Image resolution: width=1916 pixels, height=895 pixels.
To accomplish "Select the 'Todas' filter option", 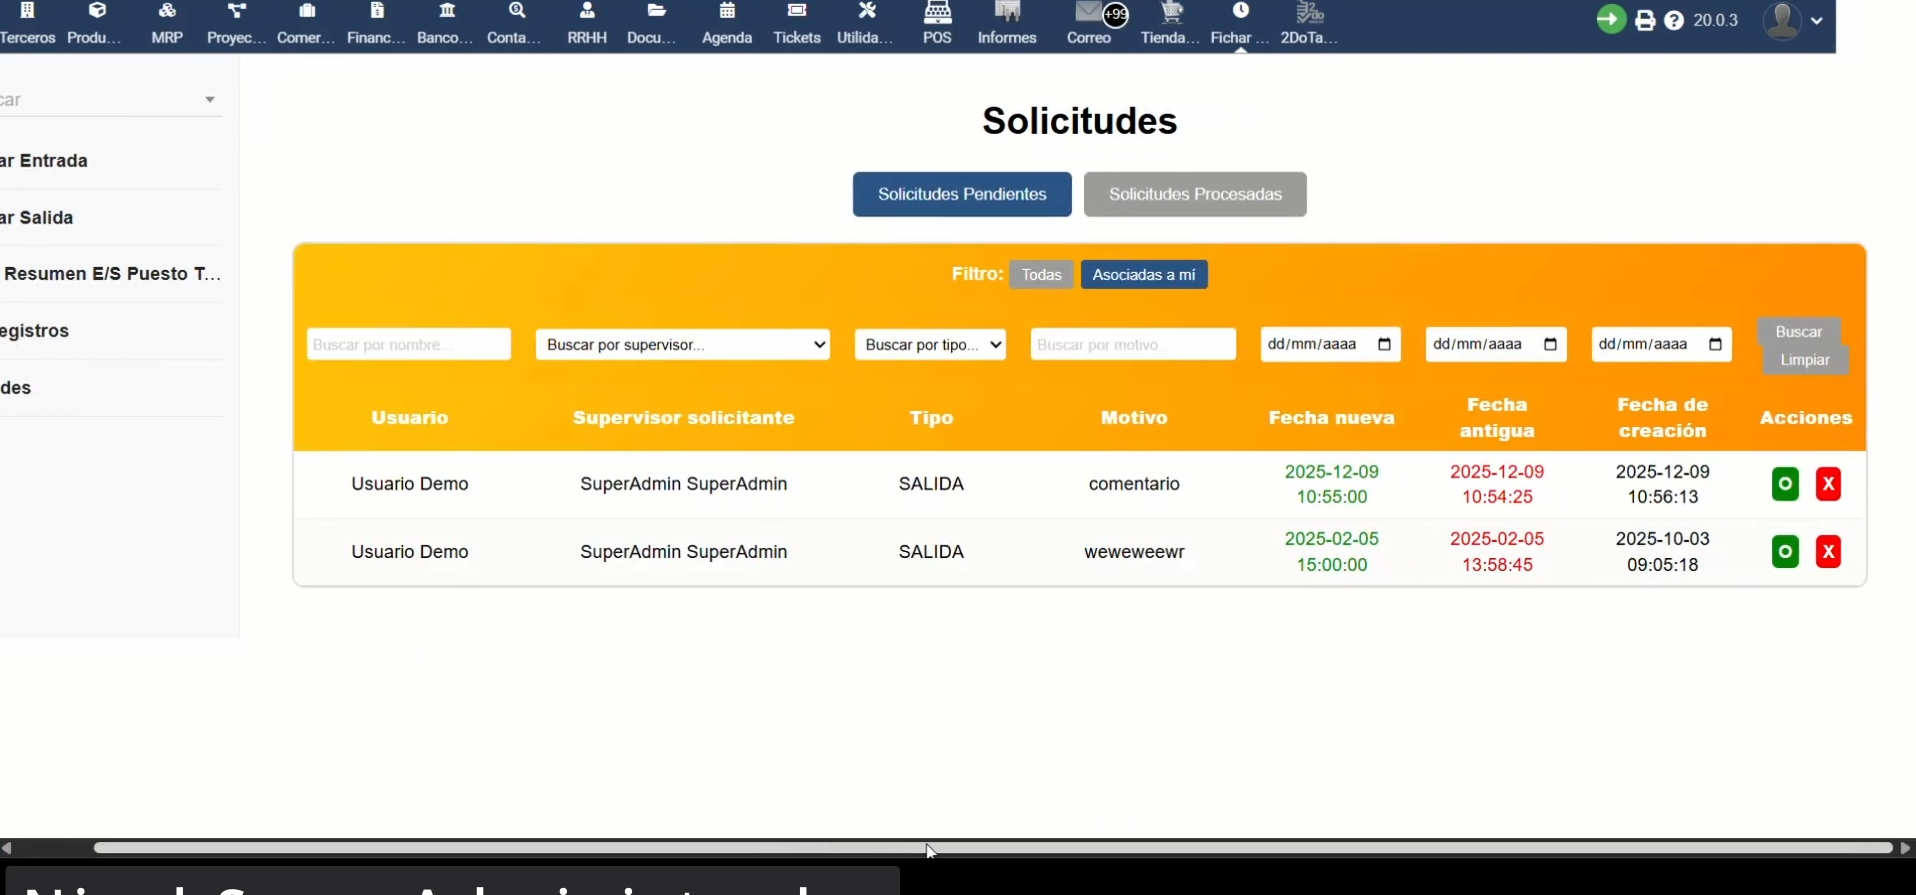I will tap(1041, 274).
